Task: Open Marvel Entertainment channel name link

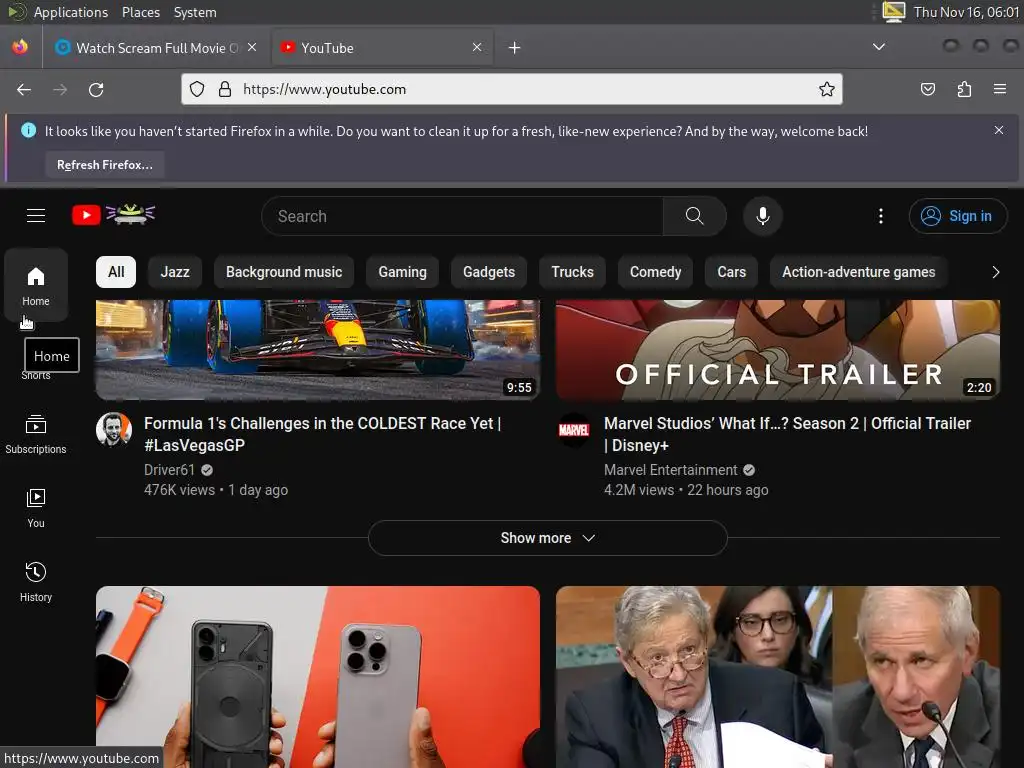Action: pos(670,470)
